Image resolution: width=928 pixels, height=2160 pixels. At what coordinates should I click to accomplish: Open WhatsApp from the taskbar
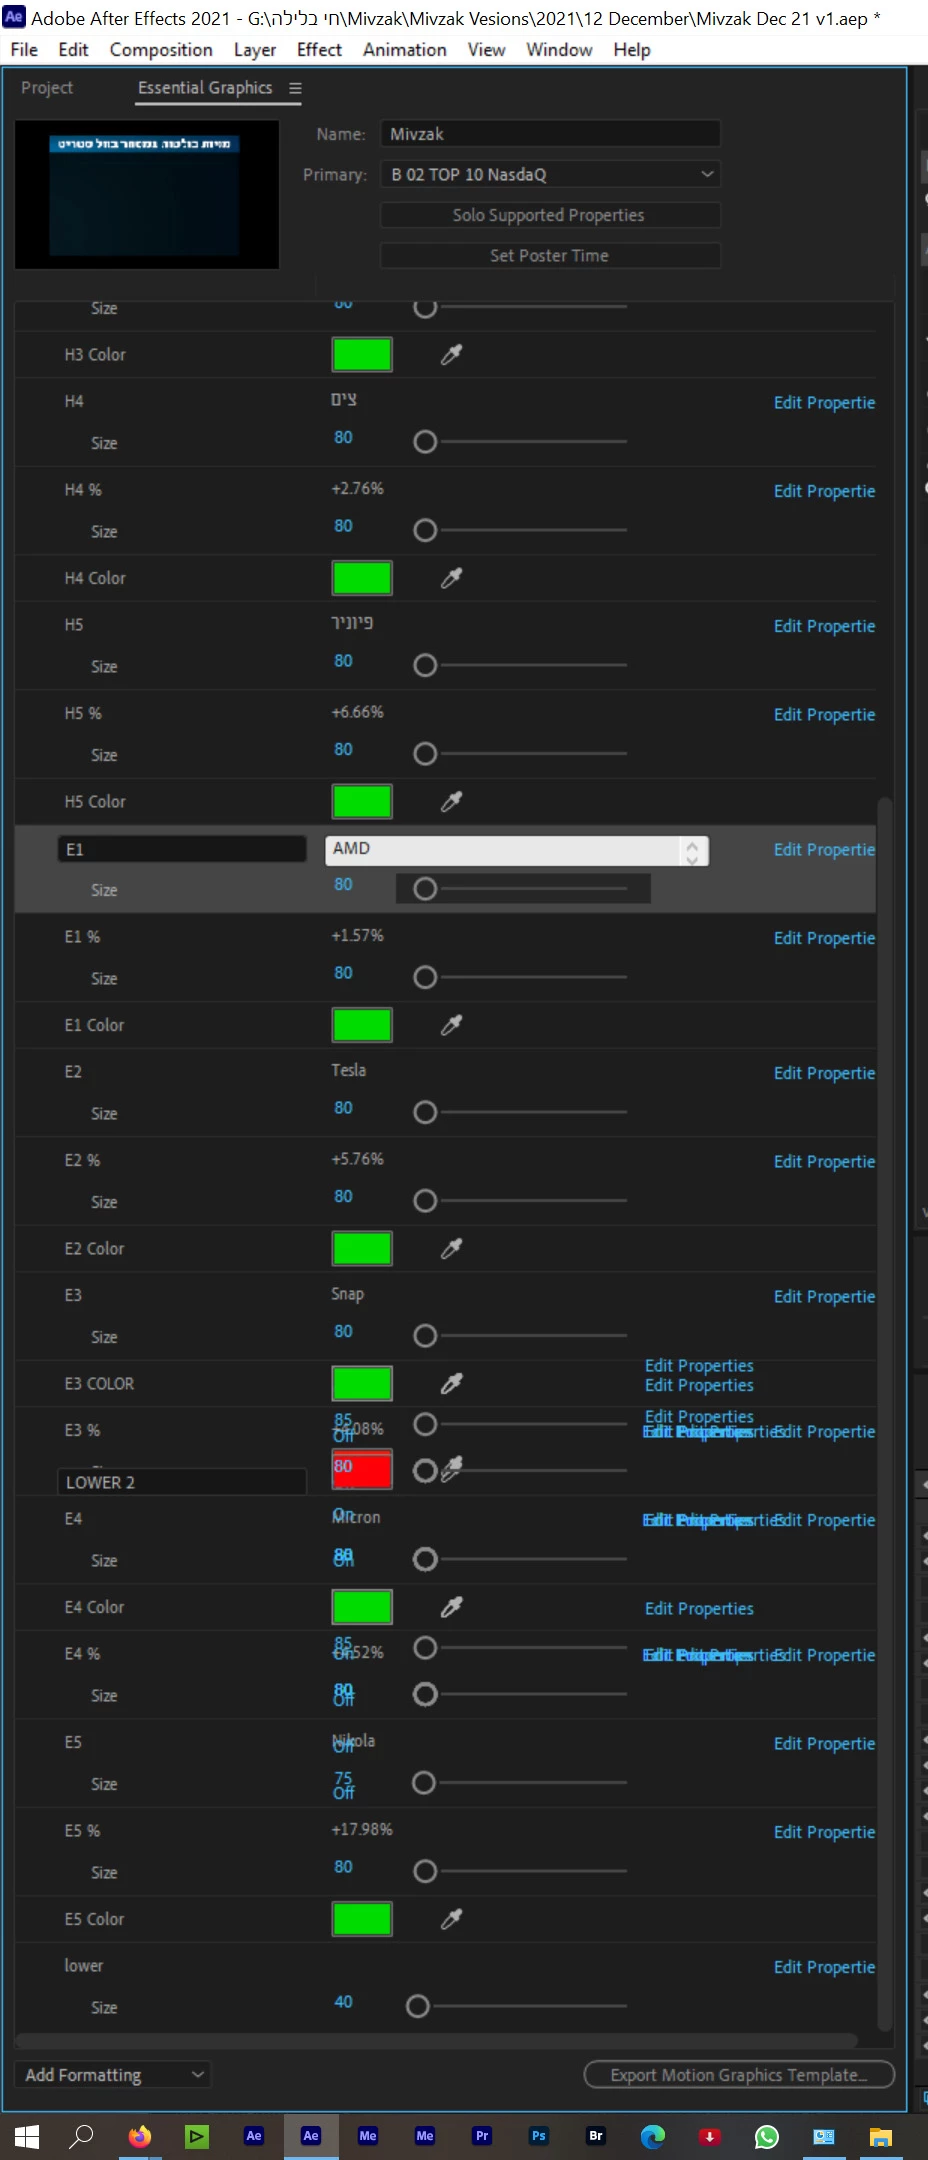tap(767, 2137)
